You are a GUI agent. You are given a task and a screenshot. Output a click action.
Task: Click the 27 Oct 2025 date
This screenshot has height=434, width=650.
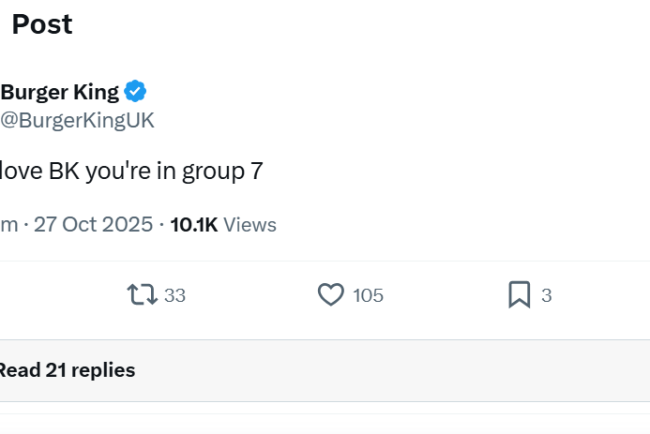pos(93,224)
